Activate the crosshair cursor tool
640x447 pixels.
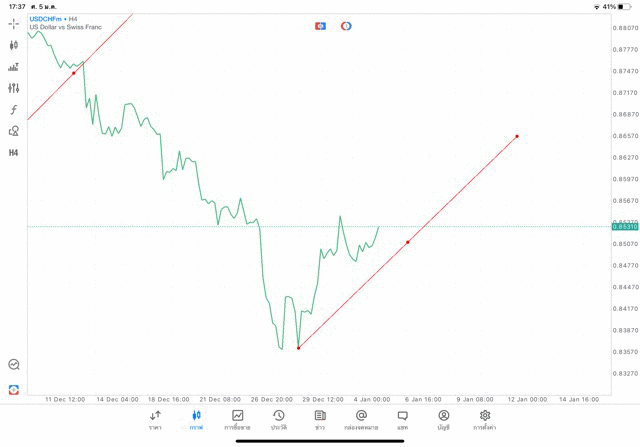coord(14,23)
